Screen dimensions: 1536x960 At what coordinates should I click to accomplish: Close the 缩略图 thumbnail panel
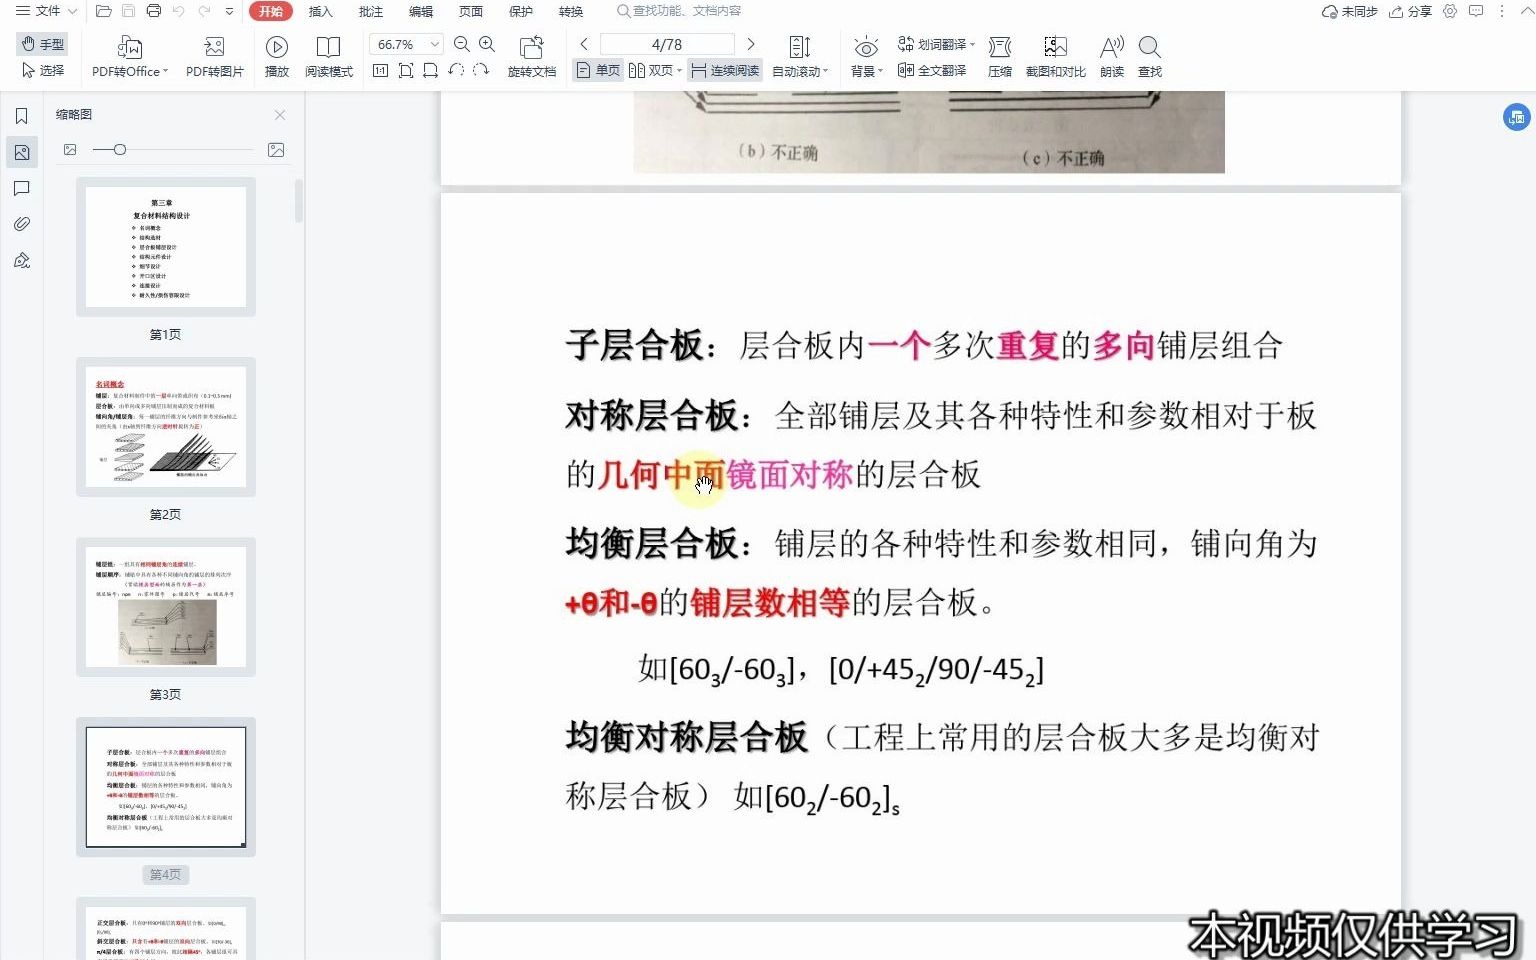pyautogui.click(x=280, y=115)
